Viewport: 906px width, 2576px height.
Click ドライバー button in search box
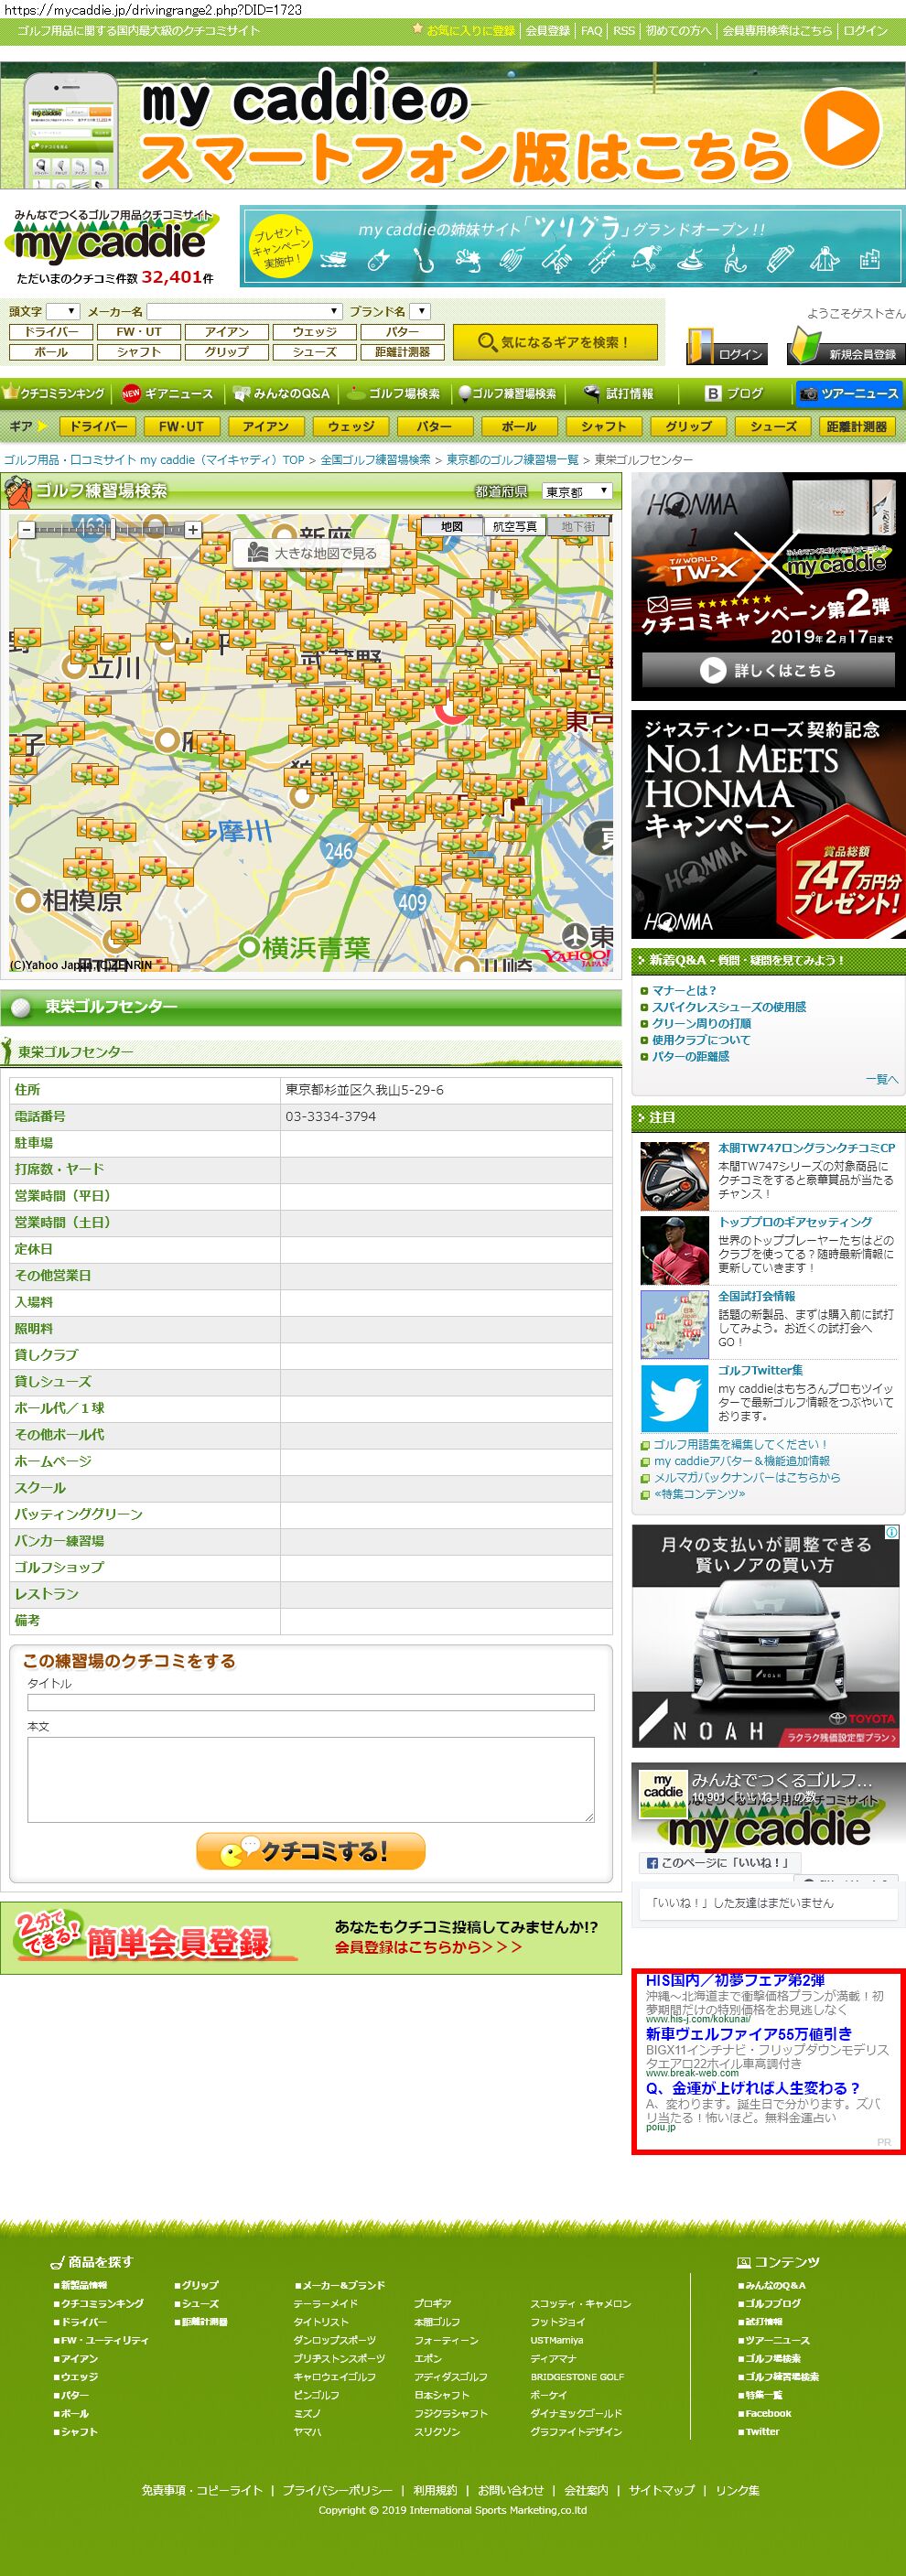tap(51, 332)
